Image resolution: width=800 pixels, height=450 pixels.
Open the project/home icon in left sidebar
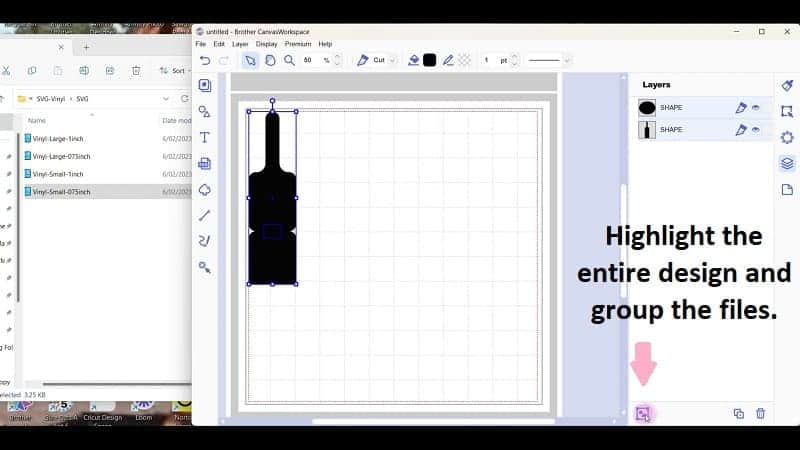pos(205,85)
